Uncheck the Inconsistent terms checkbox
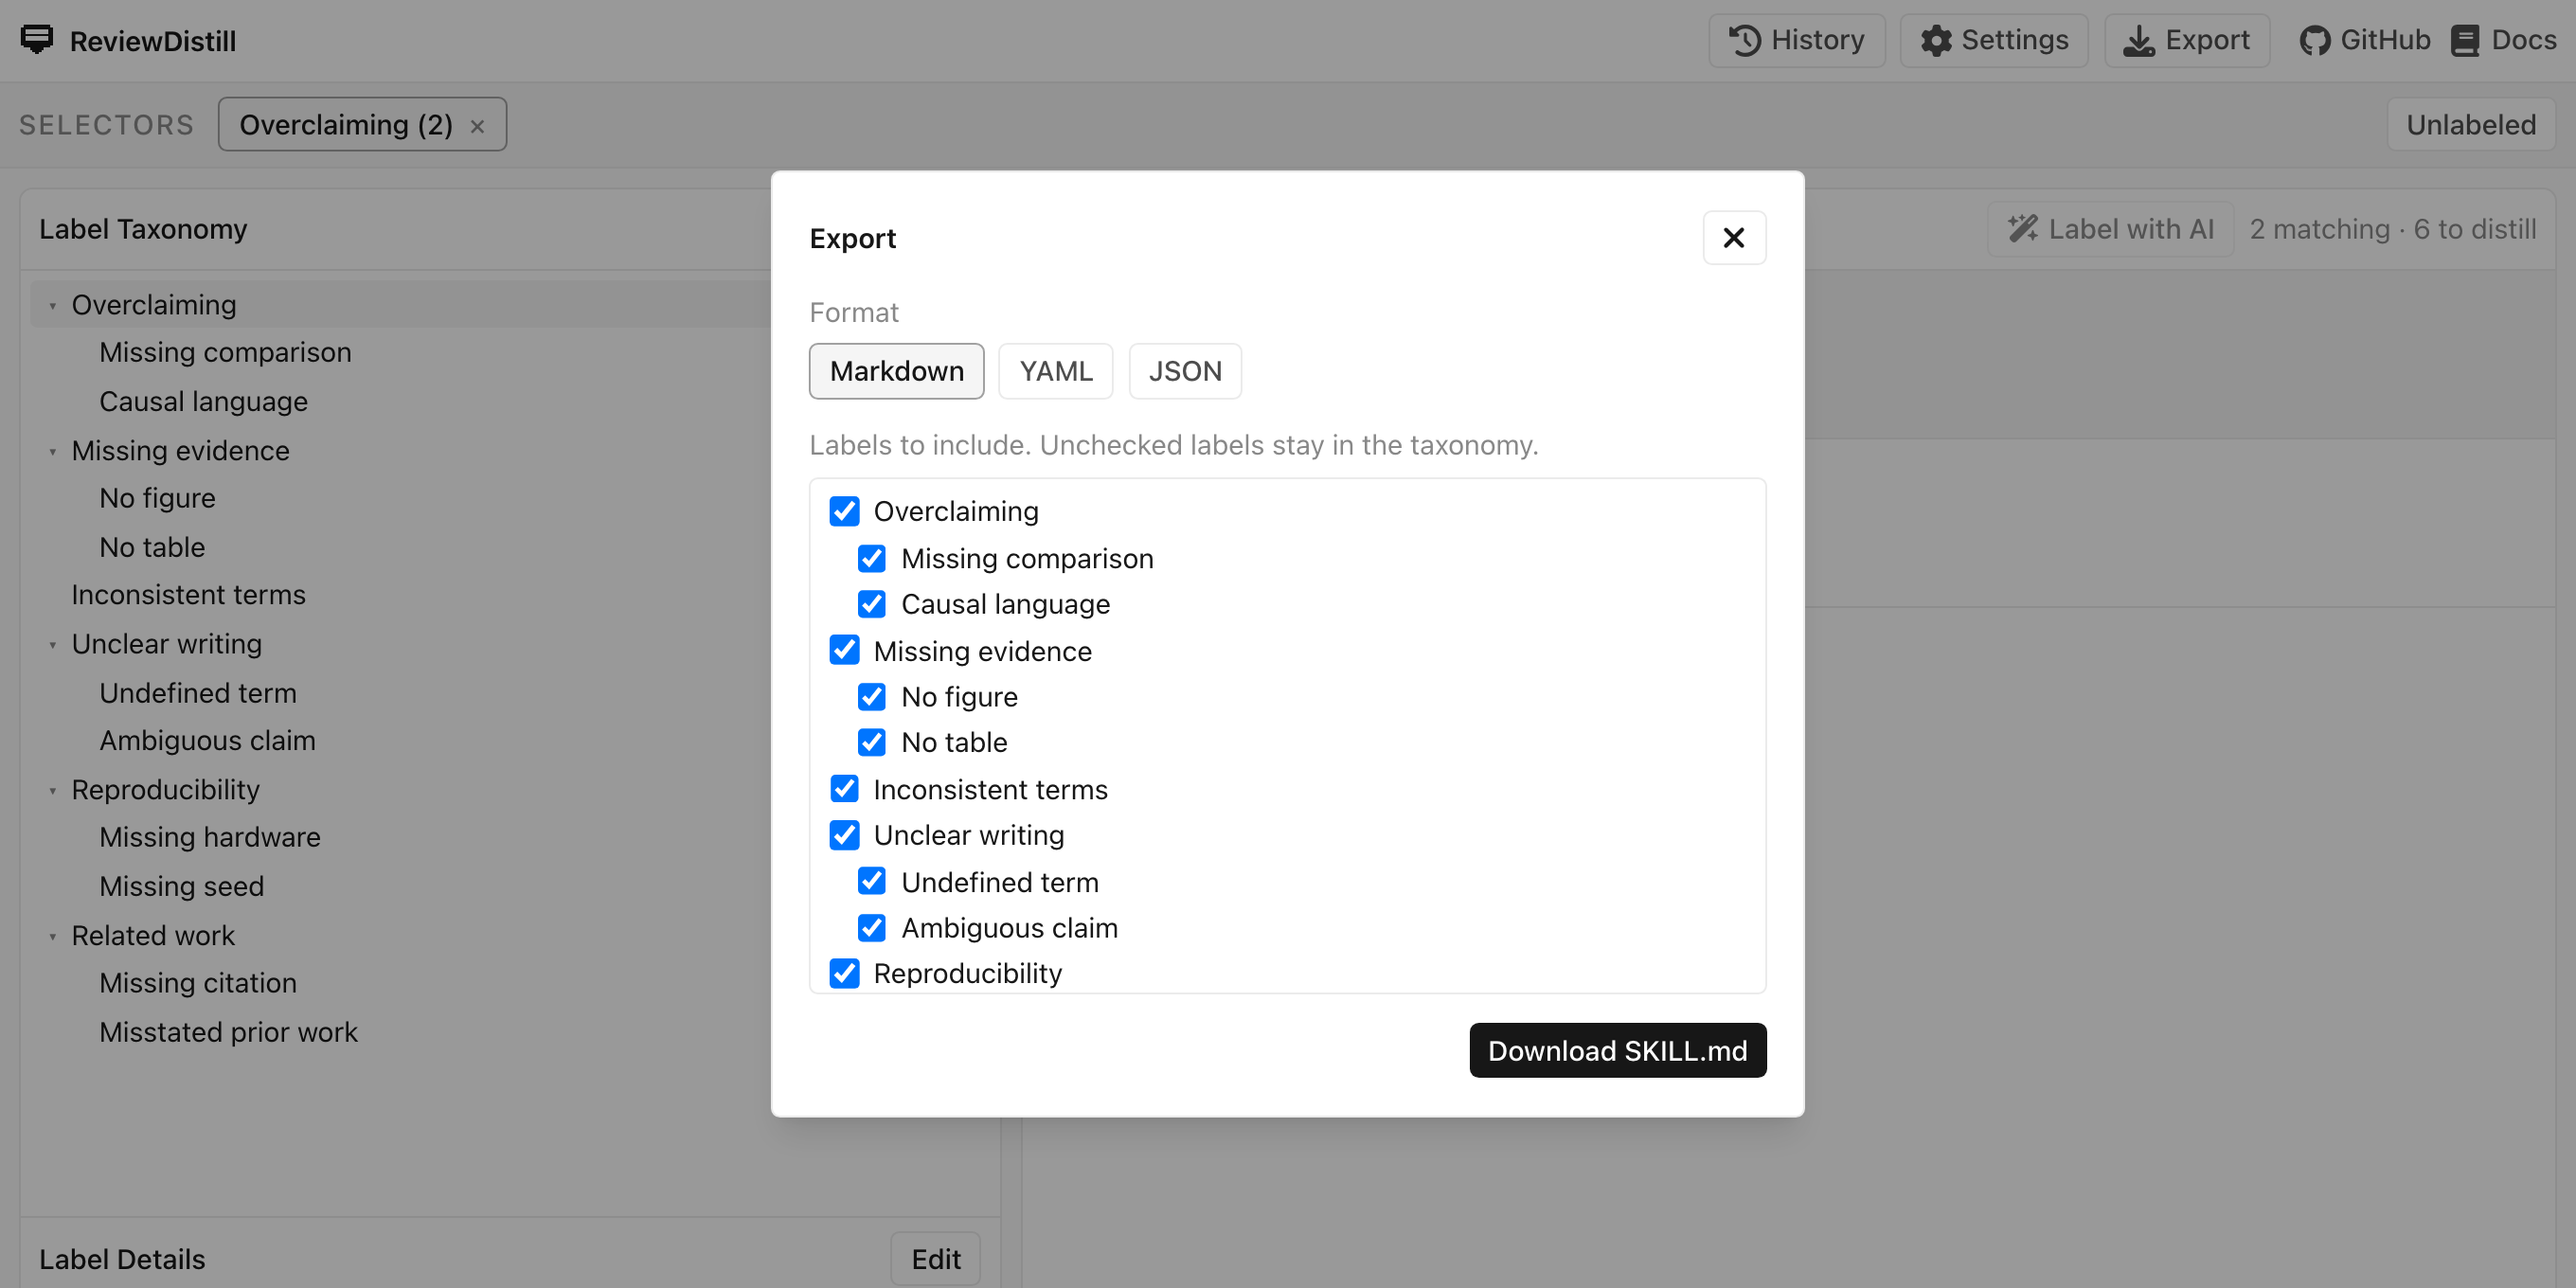The image size is (2576, 1288). click(x=845, y=789)
